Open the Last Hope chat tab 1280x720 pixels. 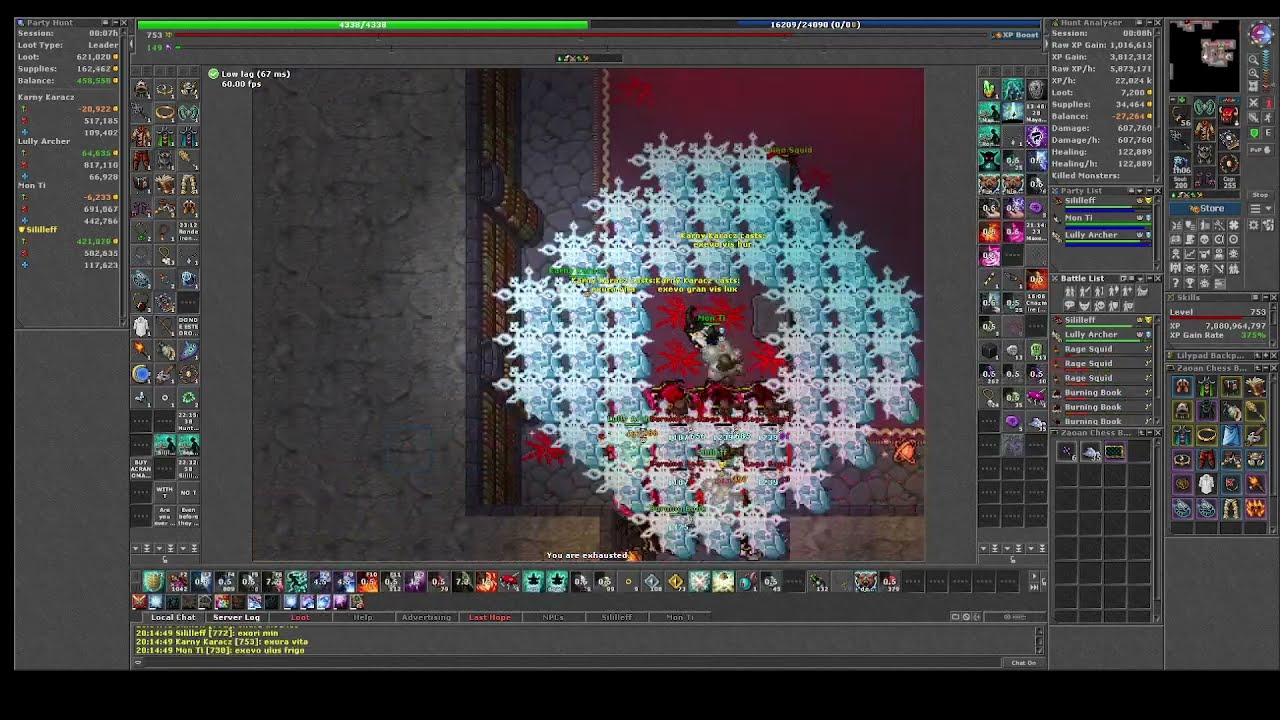(490, 617)
